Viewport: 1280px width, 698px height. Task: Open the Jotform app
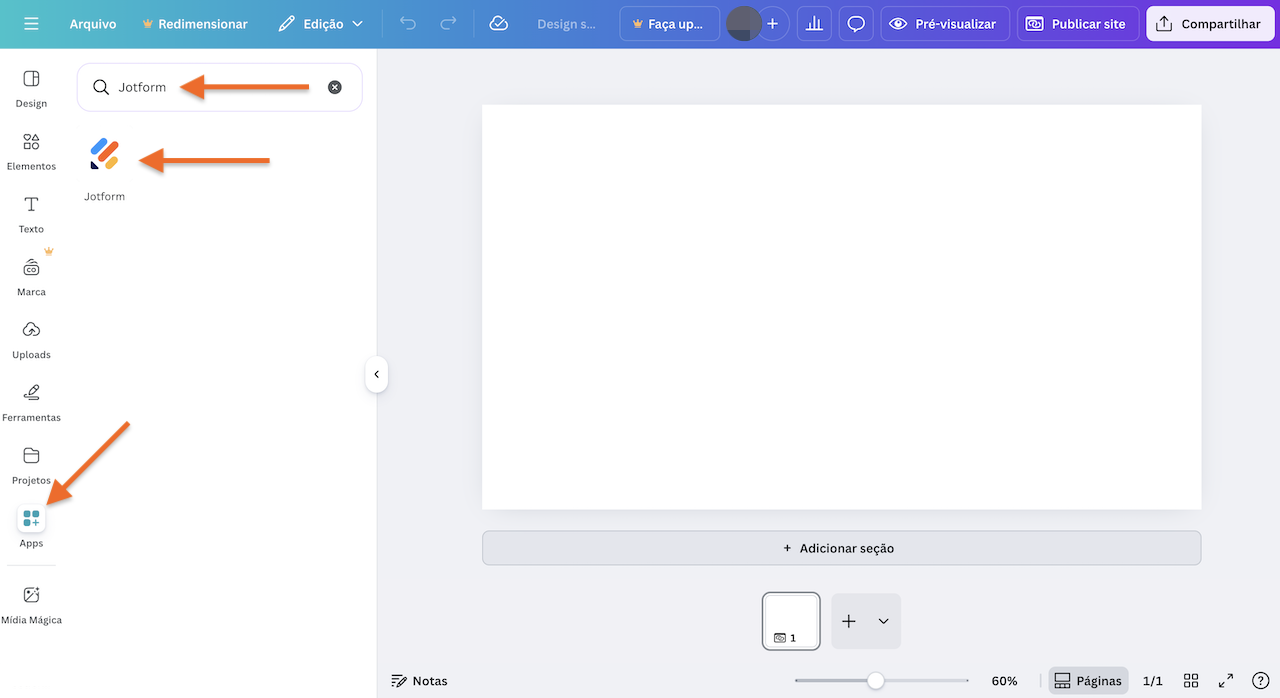point(104,155)
